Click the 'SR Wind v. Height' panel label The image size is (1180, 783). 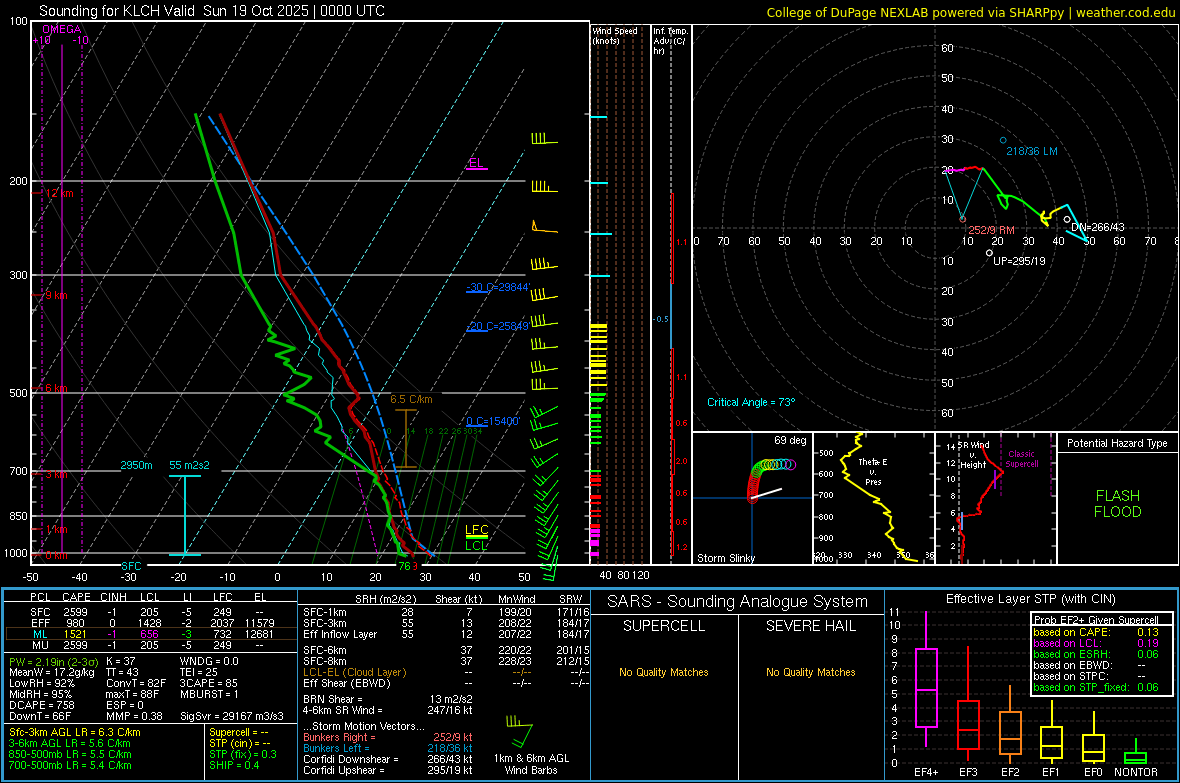(973, 455)
